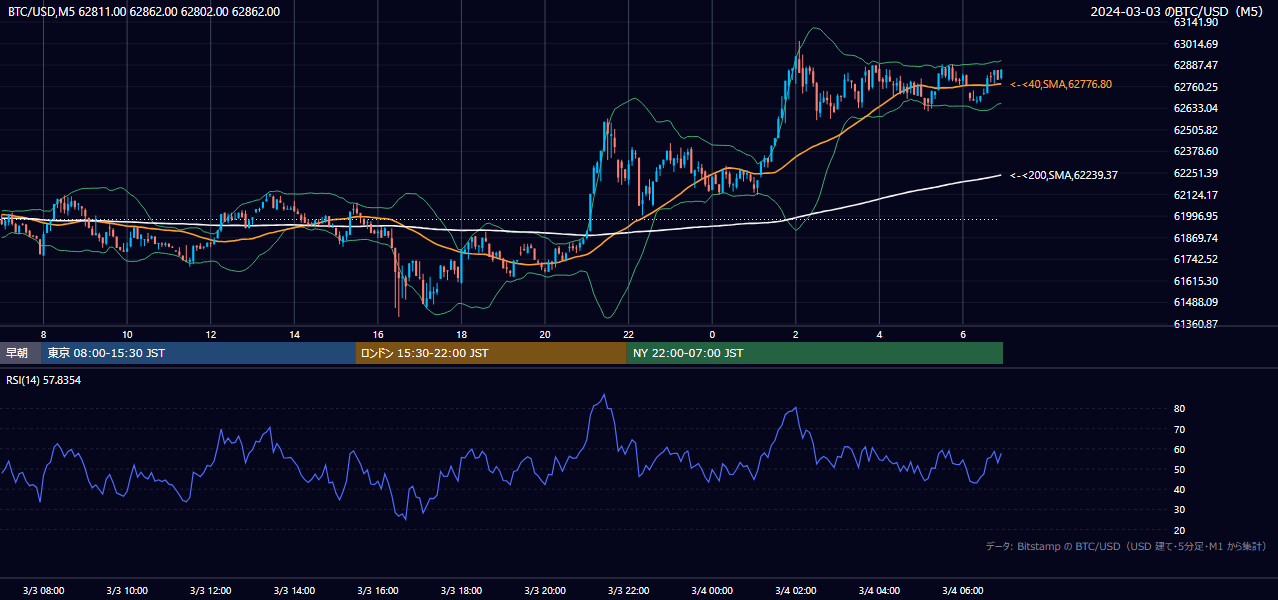Click the price axis value 62633.04
Image resolution: width=1278 pixels, height=600 pixels.
(x=1195, y=108)
